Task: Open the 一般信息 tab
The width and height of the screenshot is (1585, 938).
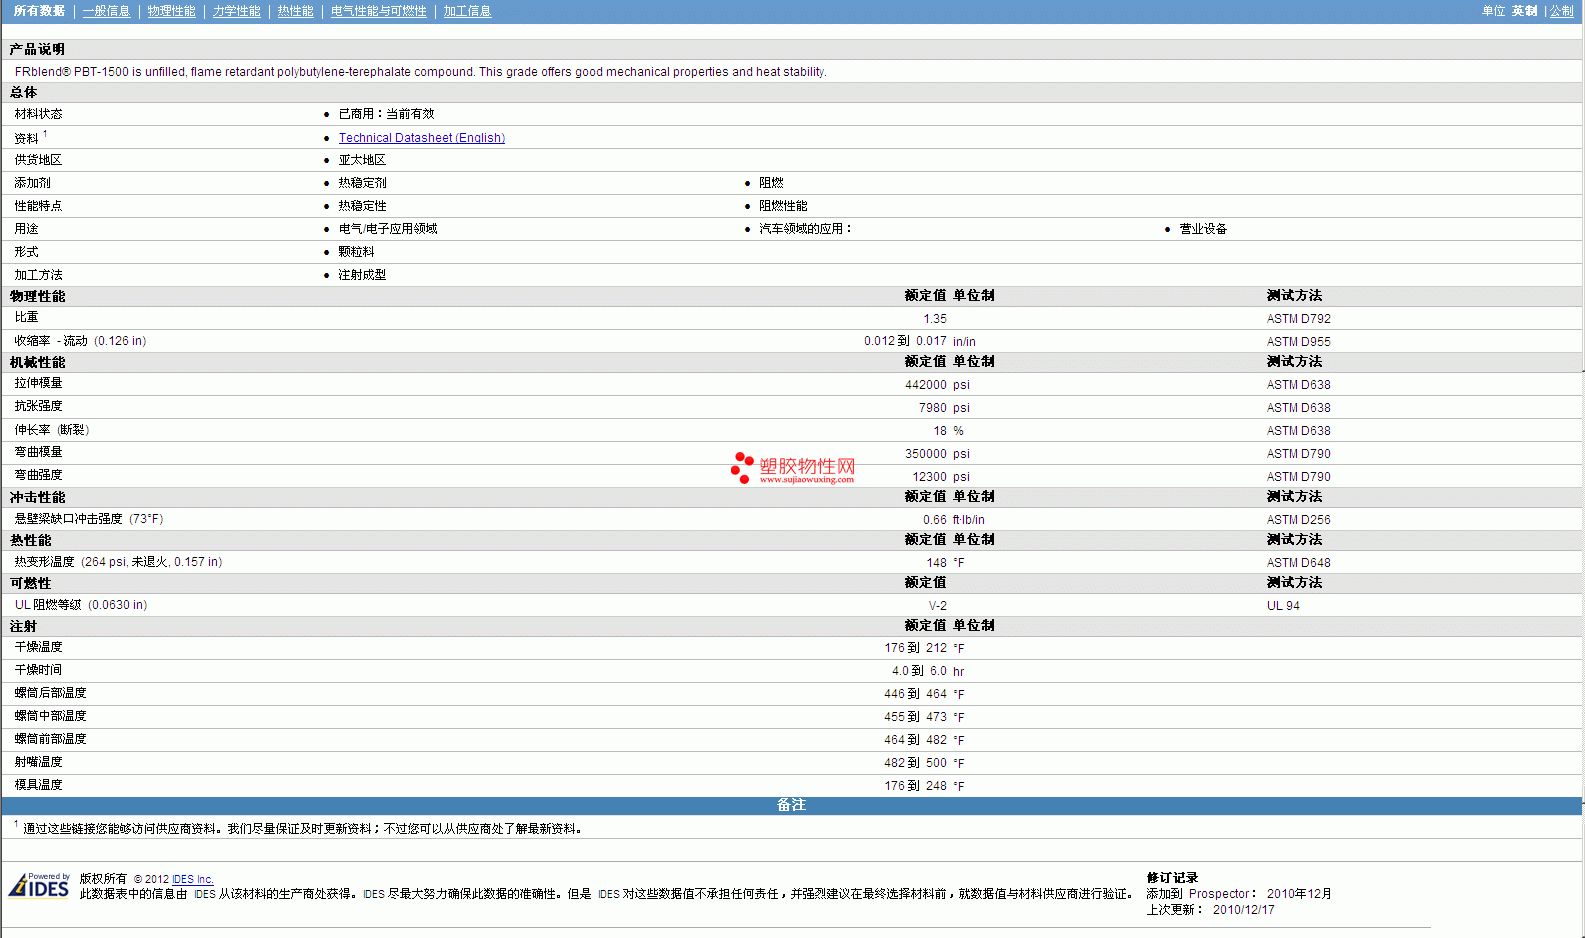Action: click(106, 11)
